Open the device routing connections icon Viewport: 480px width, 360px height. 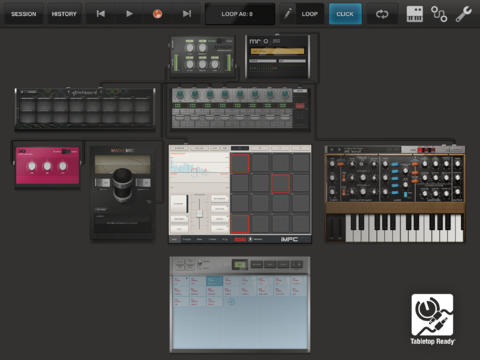pyautogui.click(x=439, y=14)
